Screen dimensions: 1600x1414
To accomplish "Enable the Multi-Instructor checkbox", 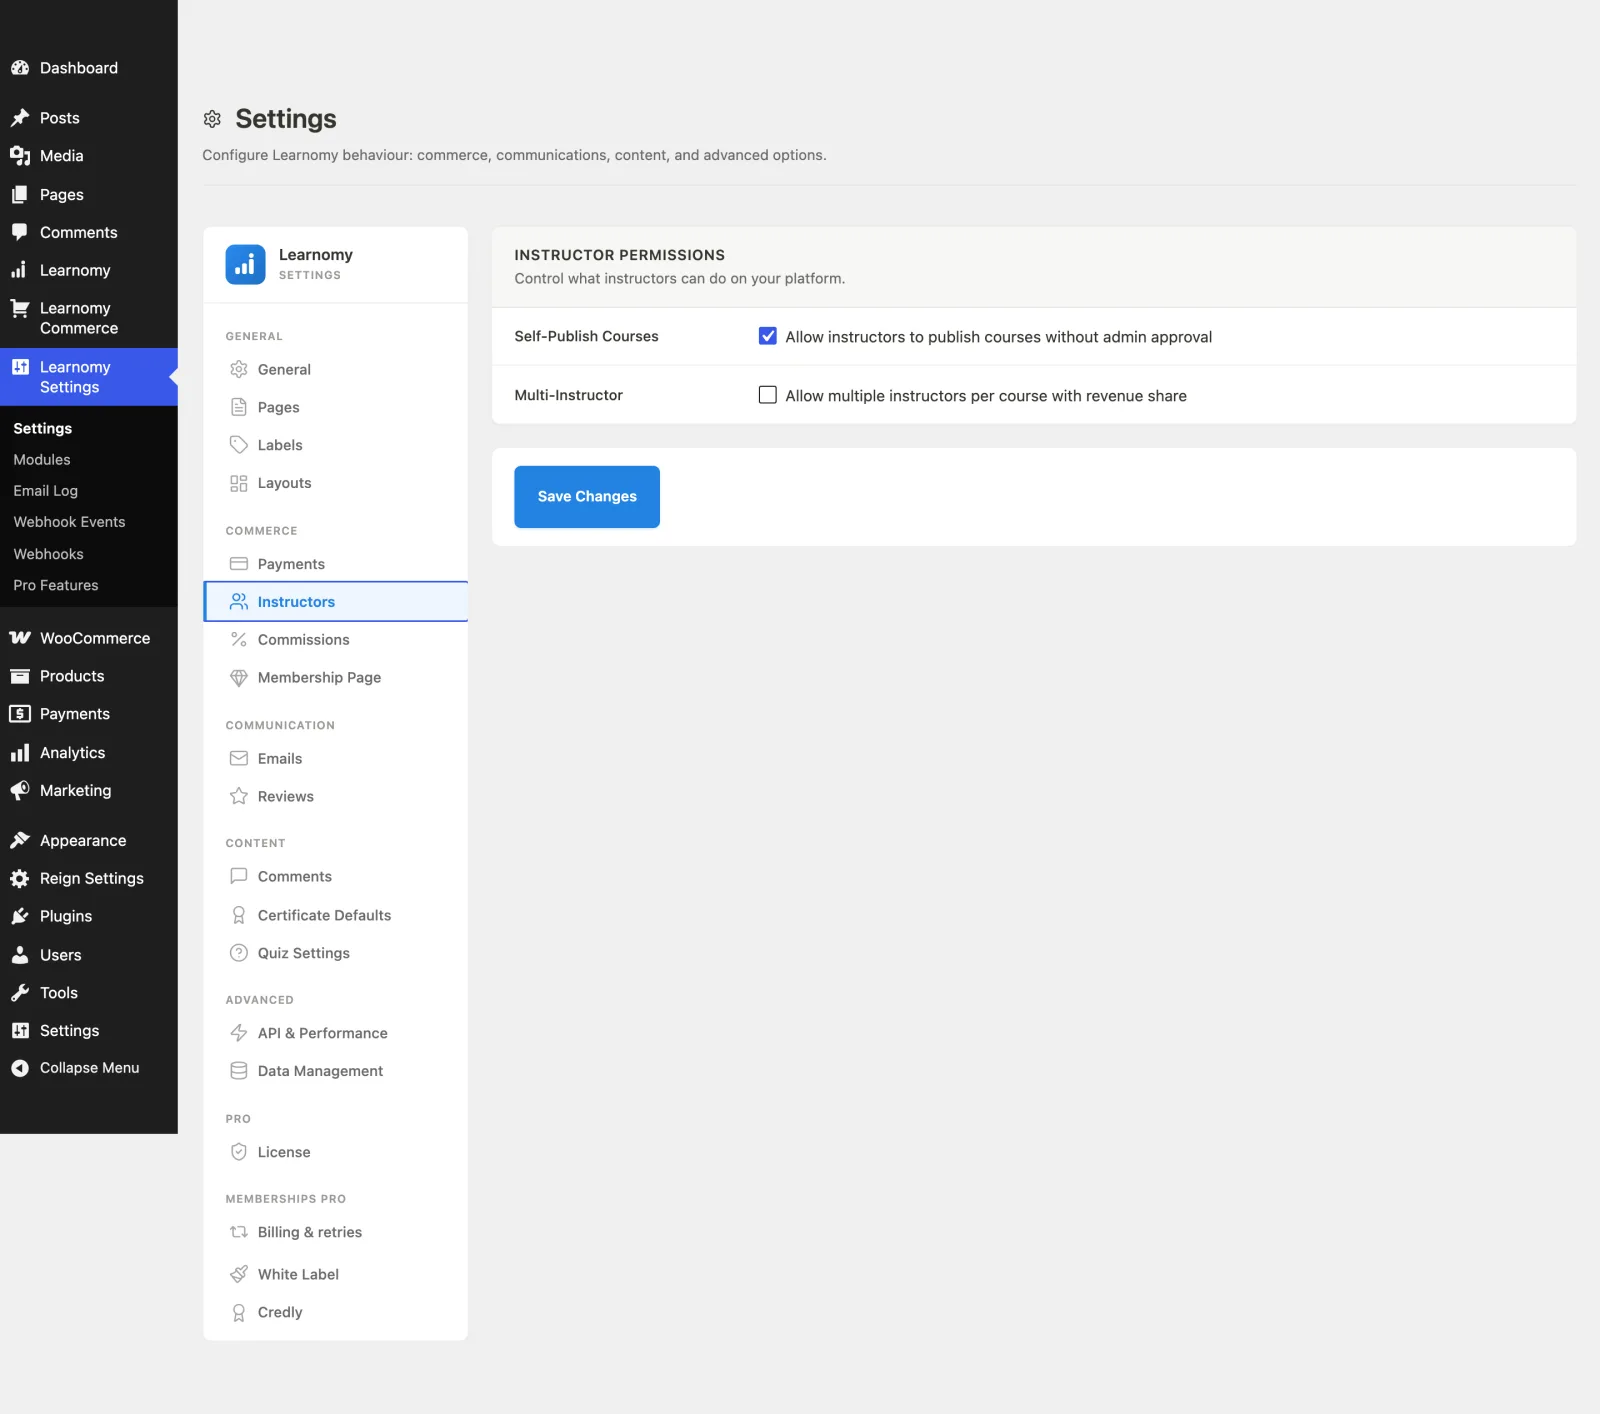I will point(768,395).
